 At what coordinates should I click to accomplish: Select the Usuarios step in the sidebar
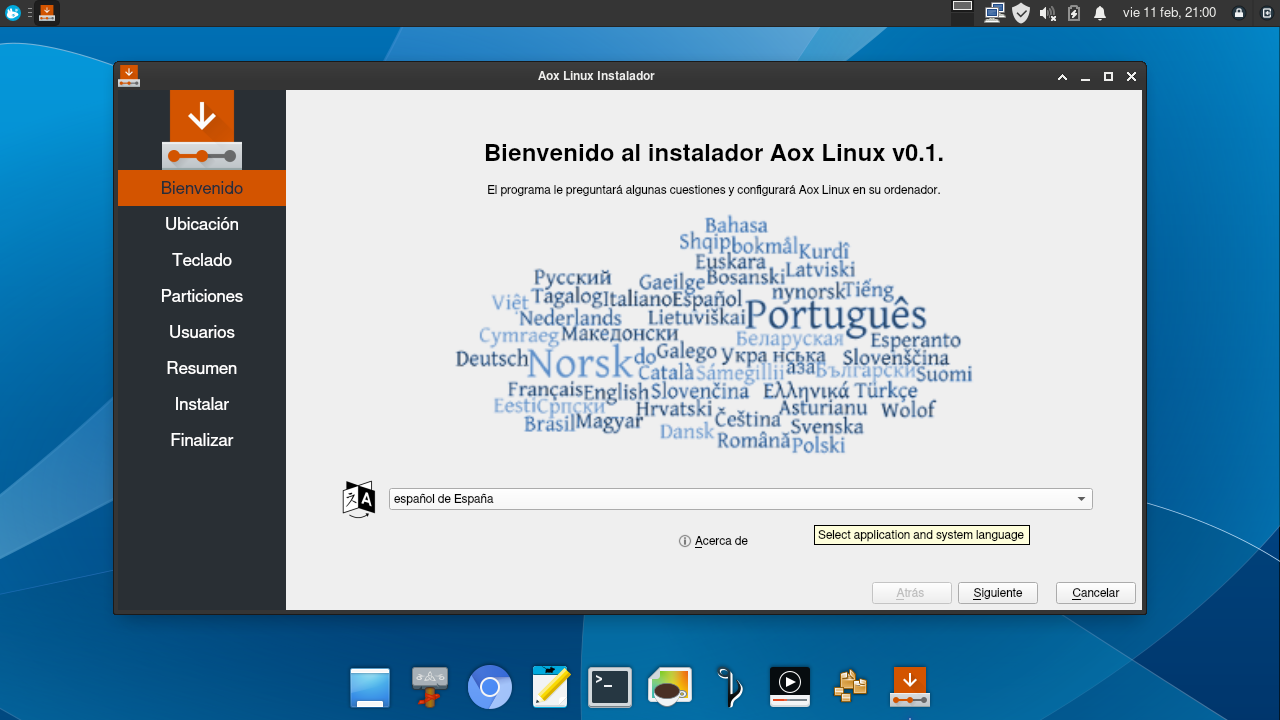[x=202, y=332]
